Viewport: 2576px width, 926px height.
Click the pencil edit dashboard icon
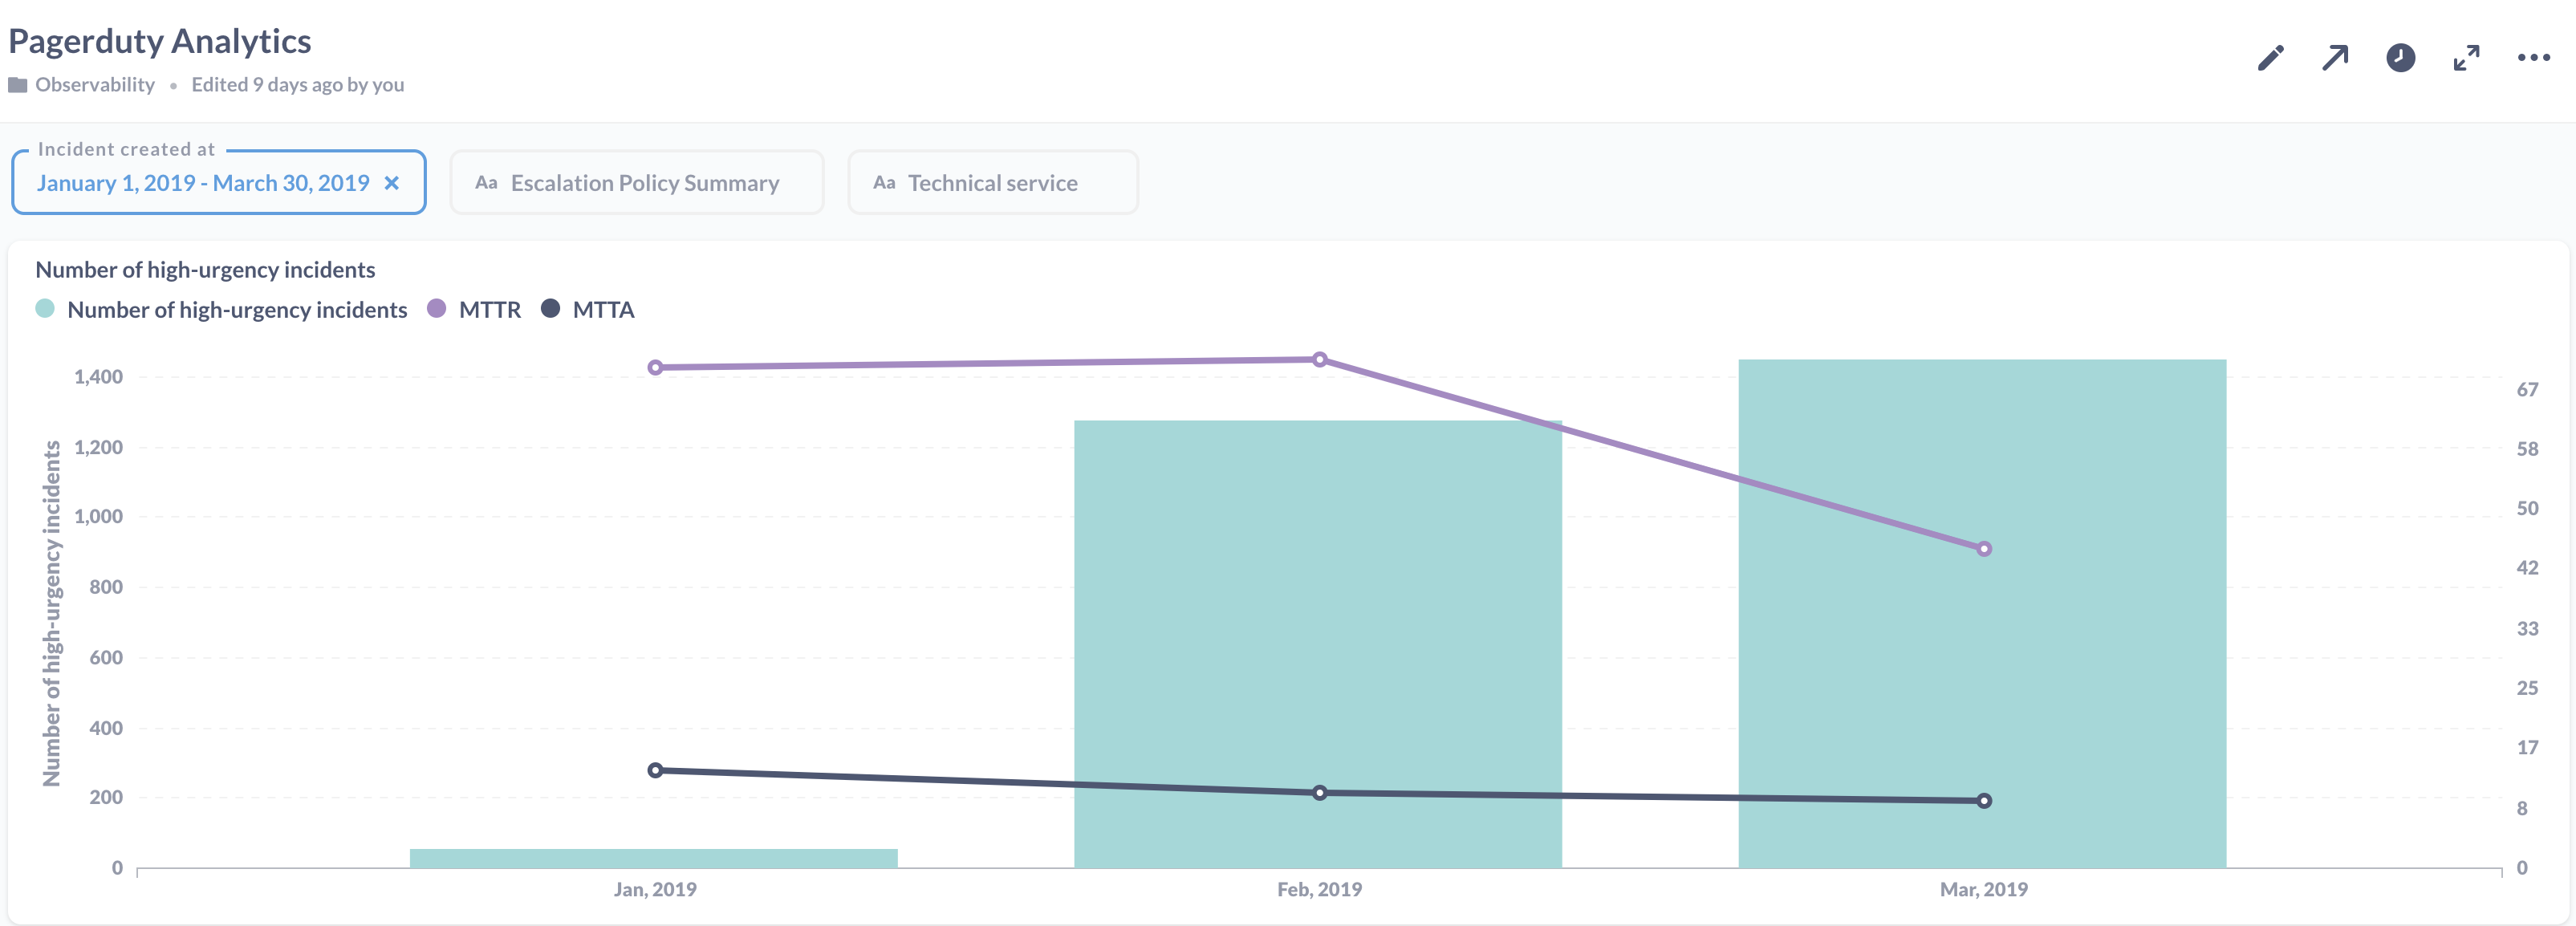(x=2270, y=58)
